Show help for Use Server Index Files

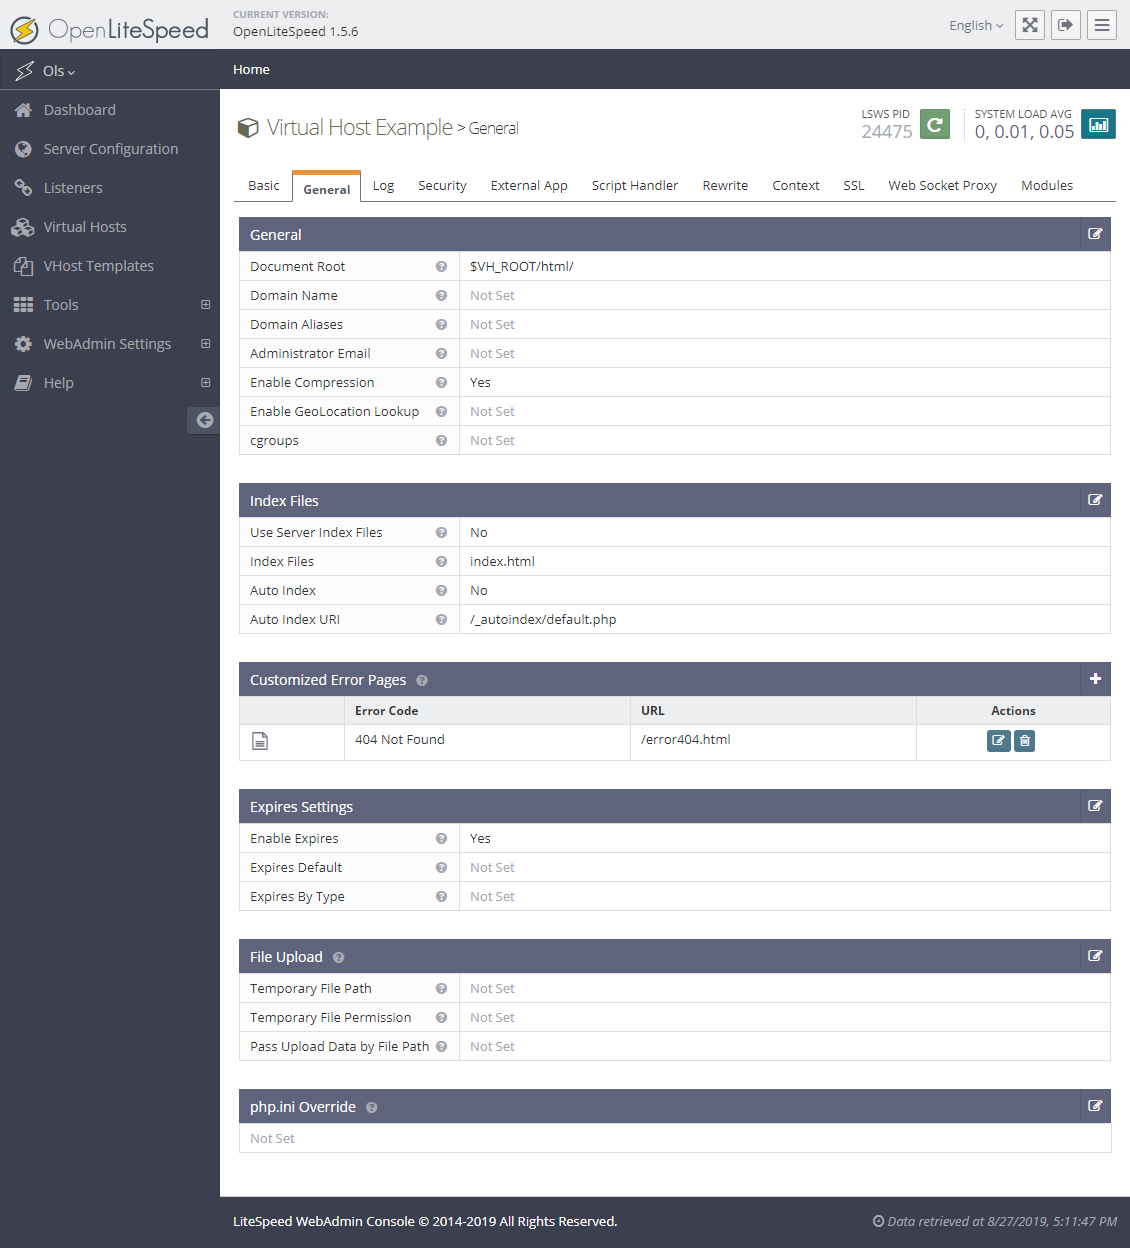pos(441,533)
